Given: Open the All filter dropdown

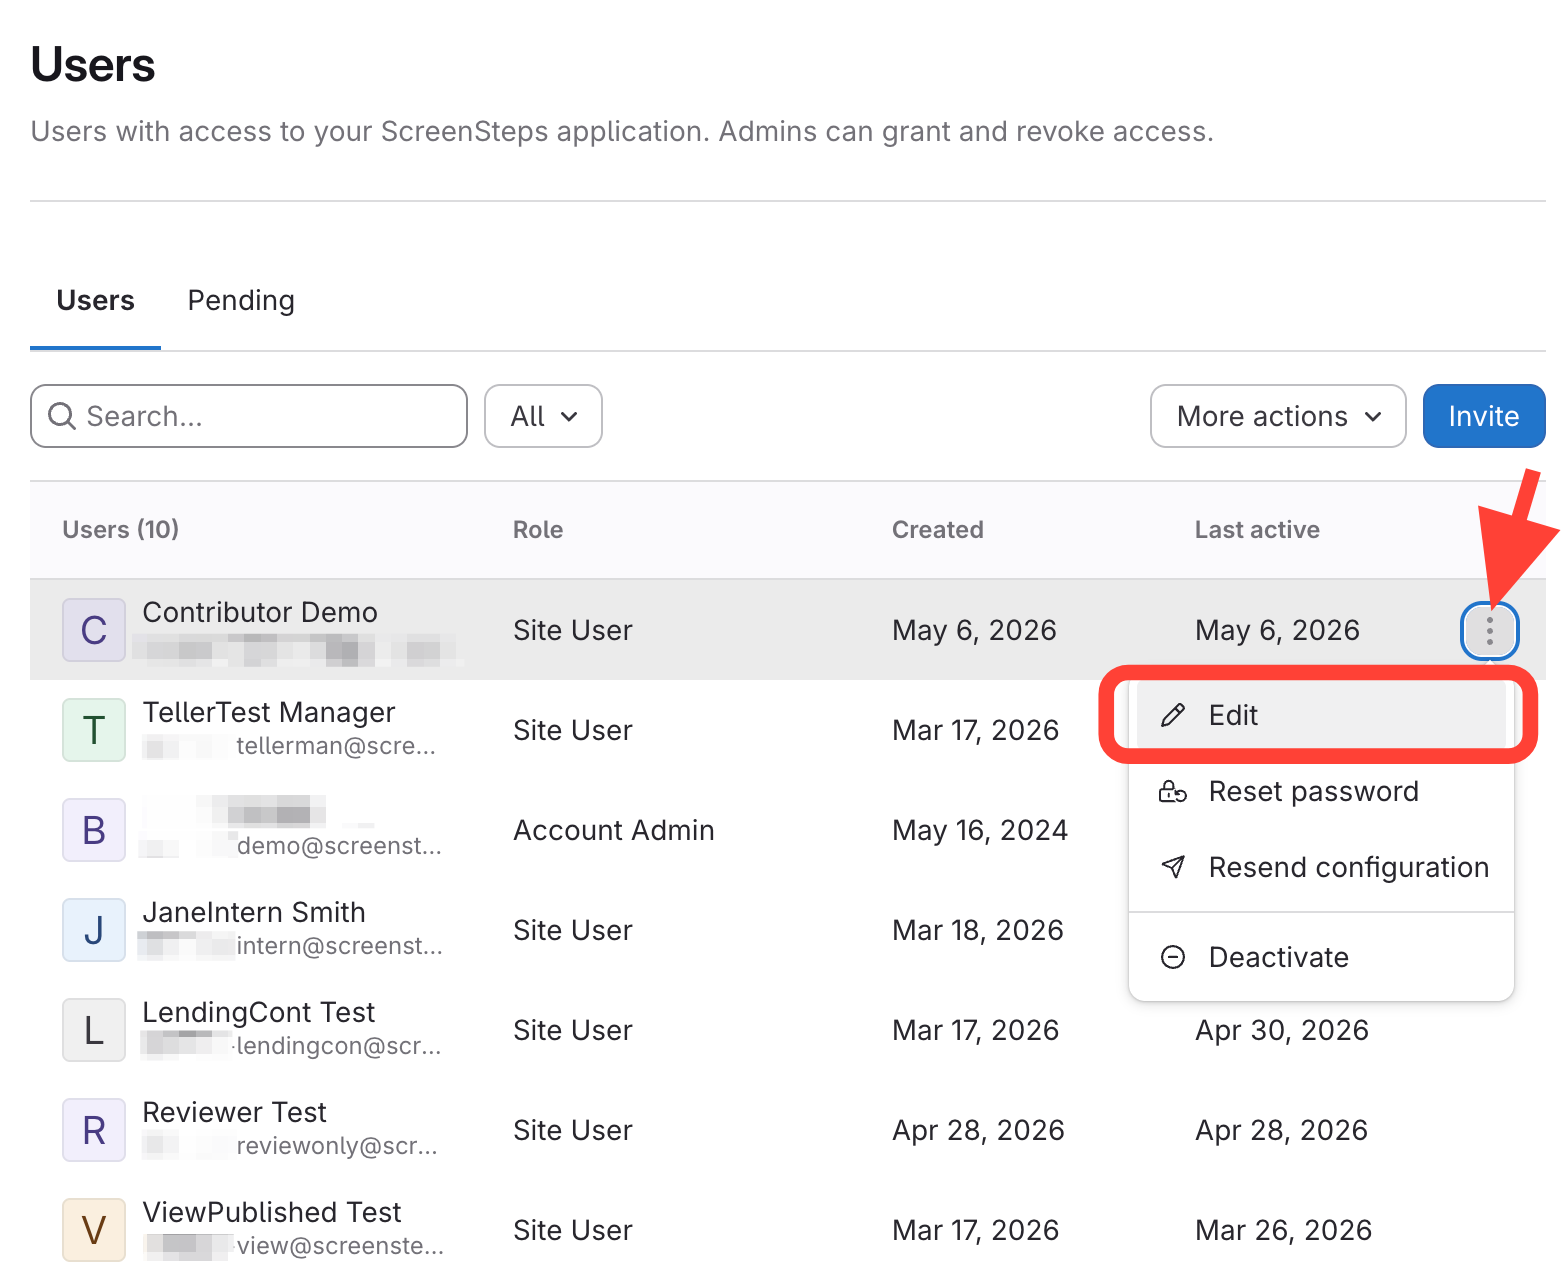Looking at the screenshot, I should [543, 416].
